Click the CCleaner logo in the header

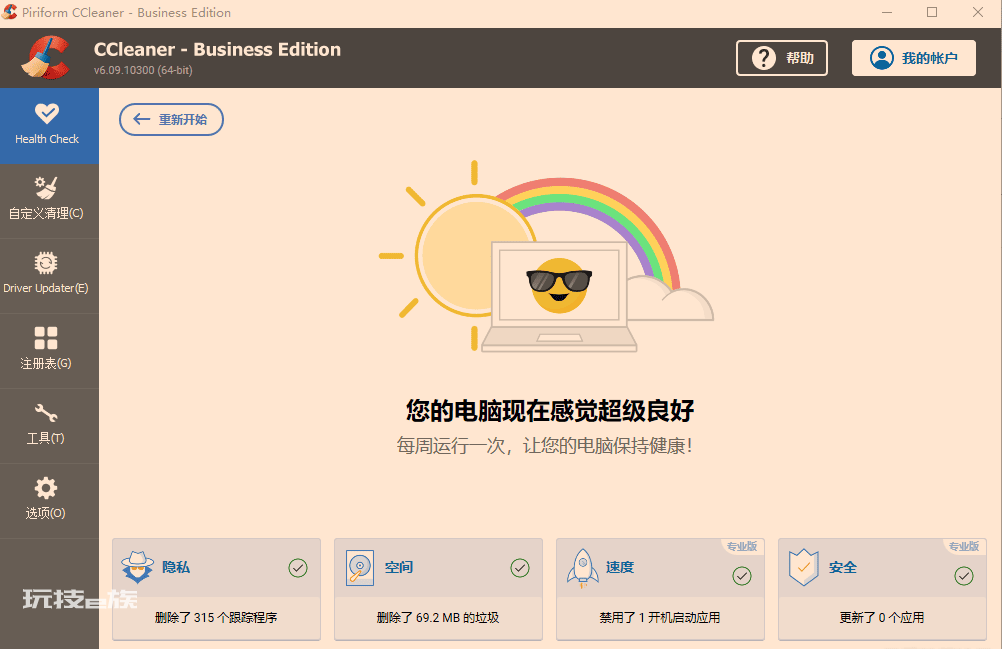tap(45, 57)
